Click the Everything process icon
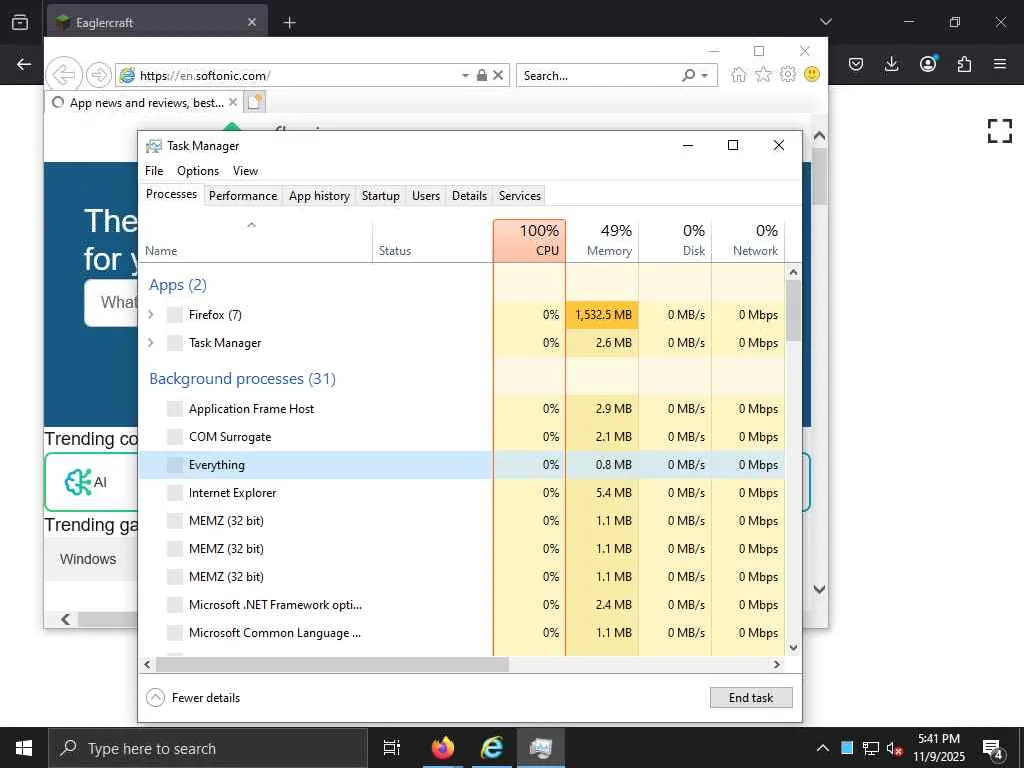The image size is (1024, 768). click(174, 465)
